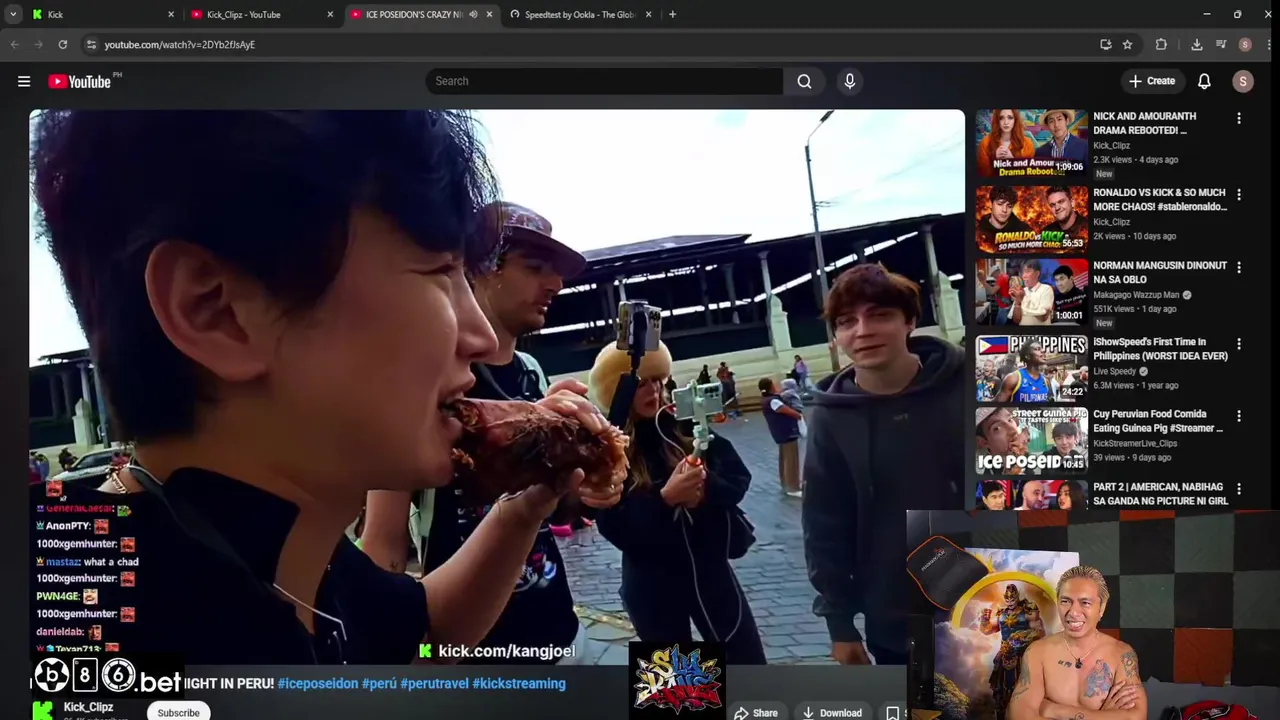Open Cuy Peruvian Food Comida video title
The height and width of the screenshot is (720, 1280).
pyautogui.click(x=1158, y=421)
